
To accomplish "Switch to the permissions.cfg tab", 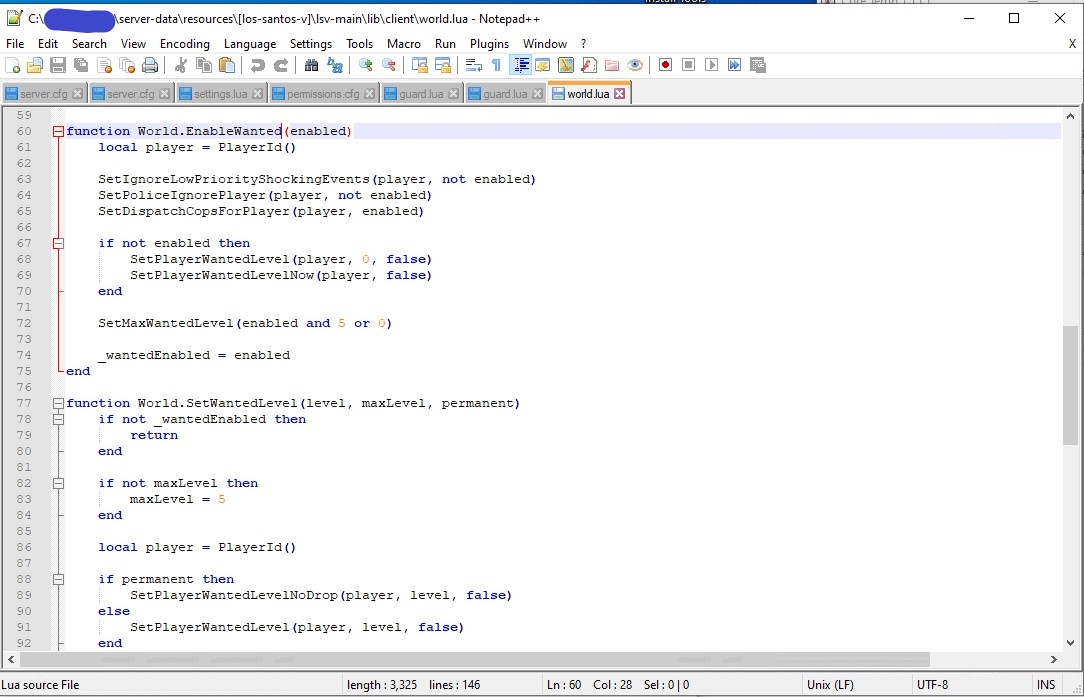I will pyautogui.click(x=322, y=94).
